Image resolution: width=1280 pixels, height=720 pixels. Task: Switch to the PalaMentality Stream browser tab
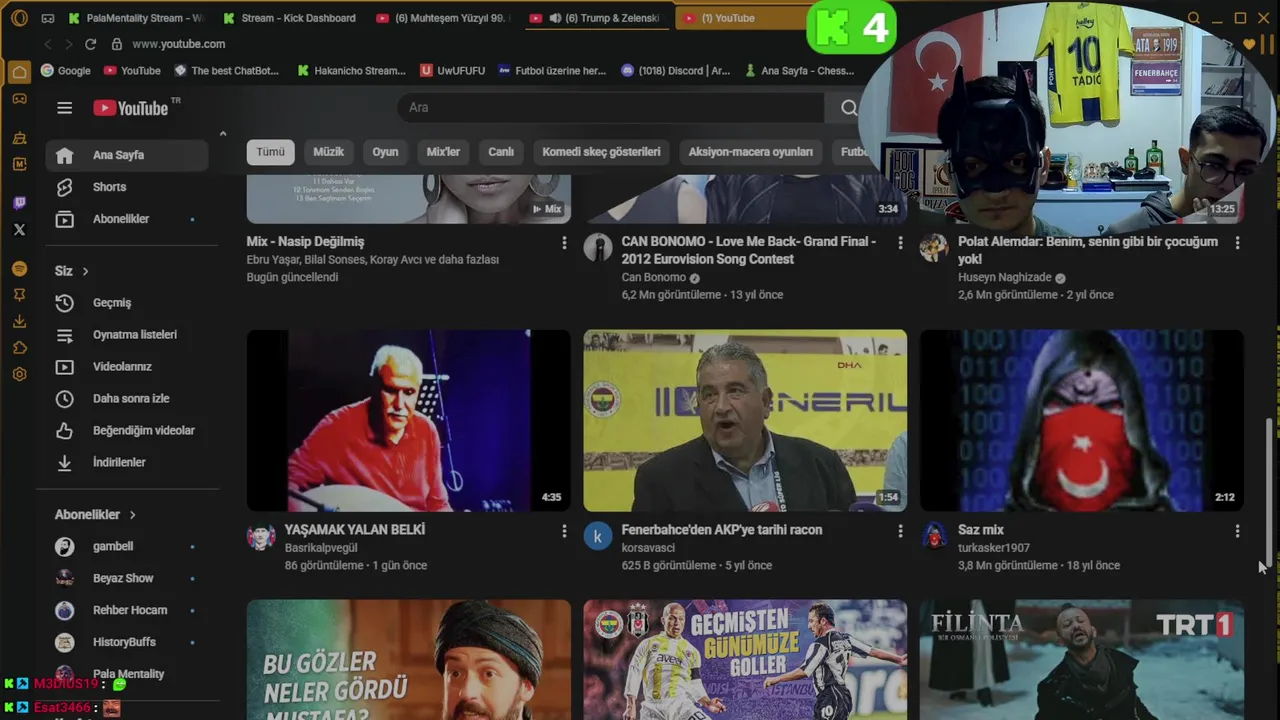click(x=135, y=18)
